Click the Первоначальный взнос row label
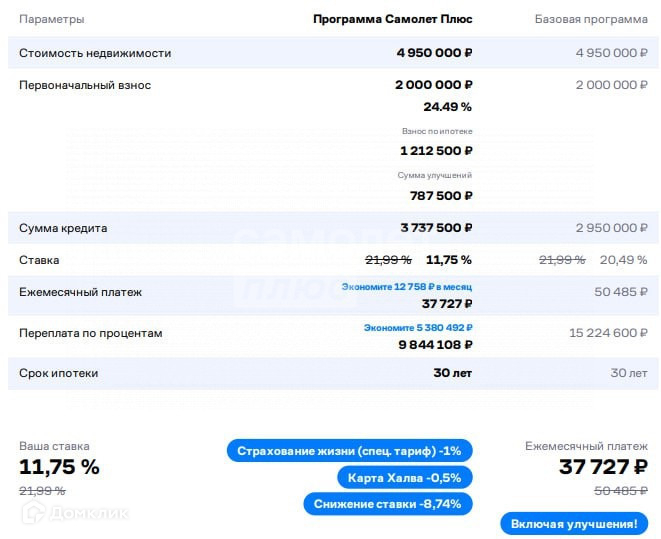661x539 pixels. click(85, 85)
